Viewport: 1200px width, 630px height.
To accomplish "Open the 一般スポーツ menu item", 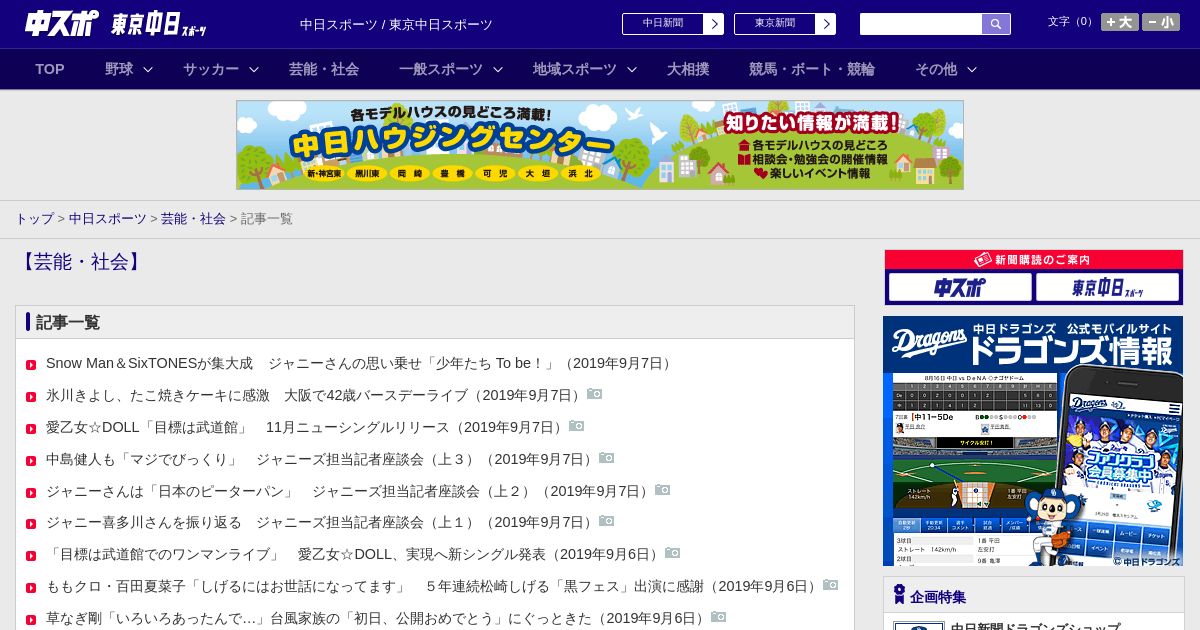I will [441, 69].
